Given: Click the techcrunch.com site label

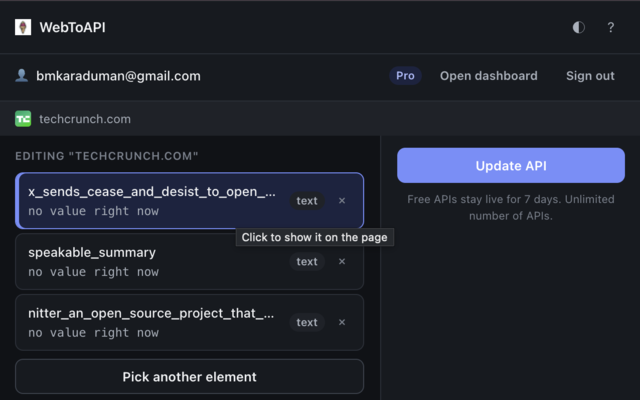Looking at the screenshot, I should coord(85,119).
